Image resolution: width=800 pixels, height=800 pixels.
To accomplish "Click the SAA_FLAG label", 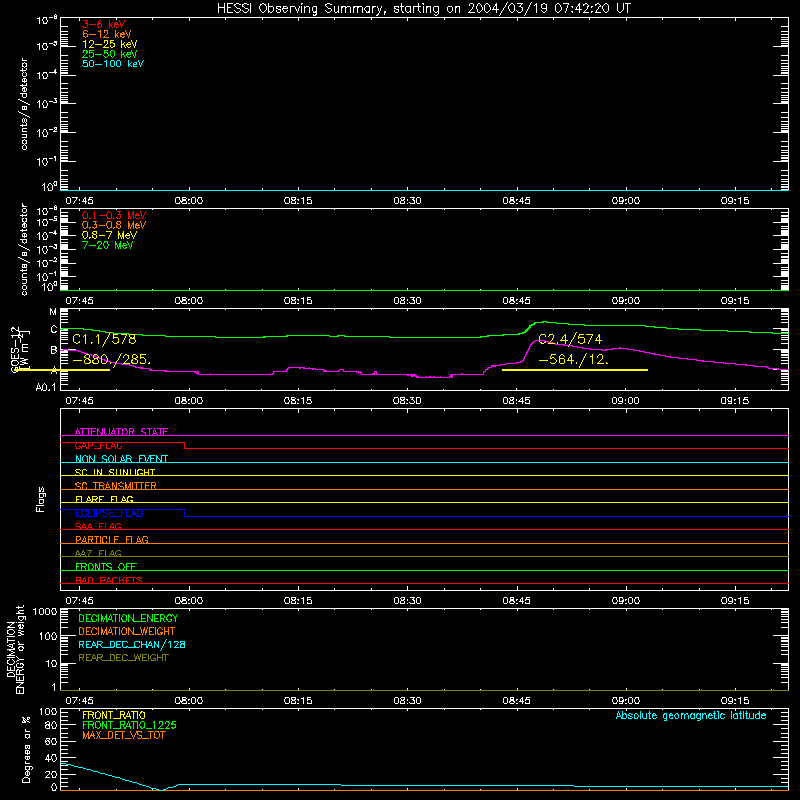I will 98,526.
